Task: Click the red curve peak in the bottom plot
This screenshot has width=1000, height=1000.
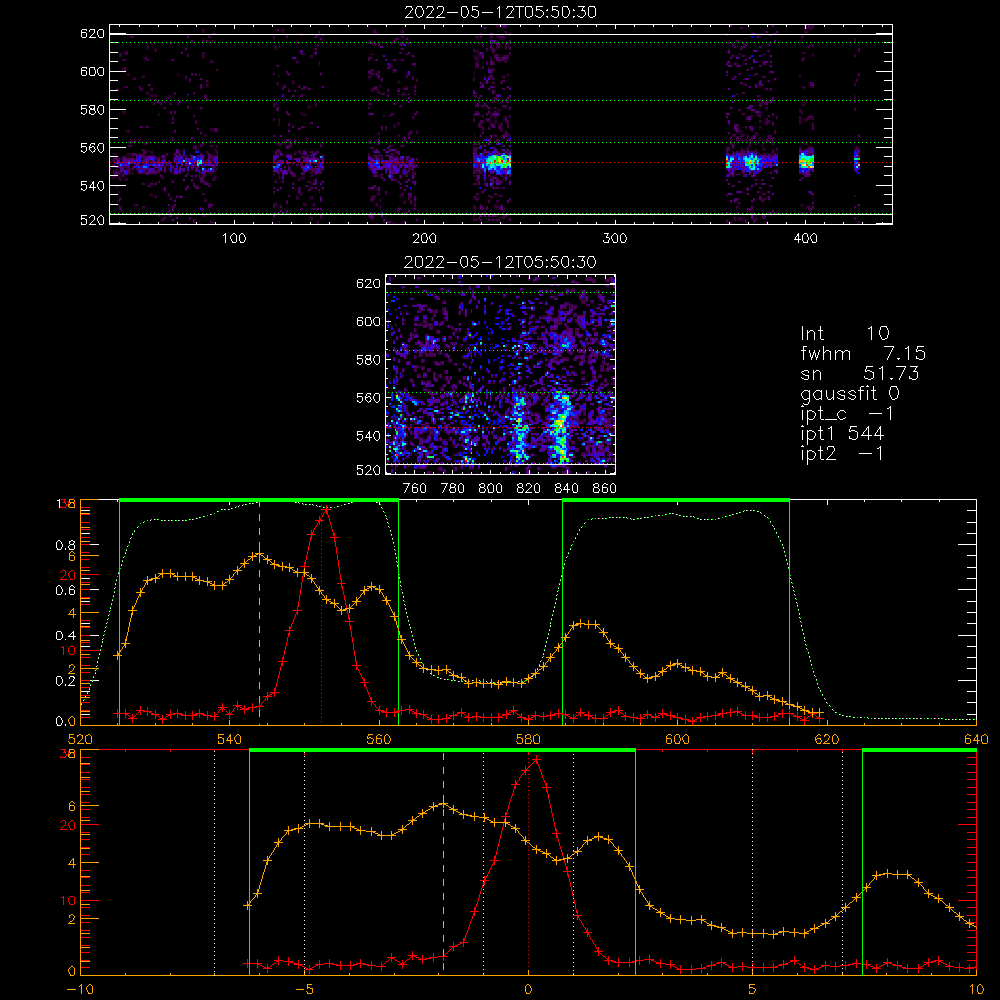Action: point(536,760)
